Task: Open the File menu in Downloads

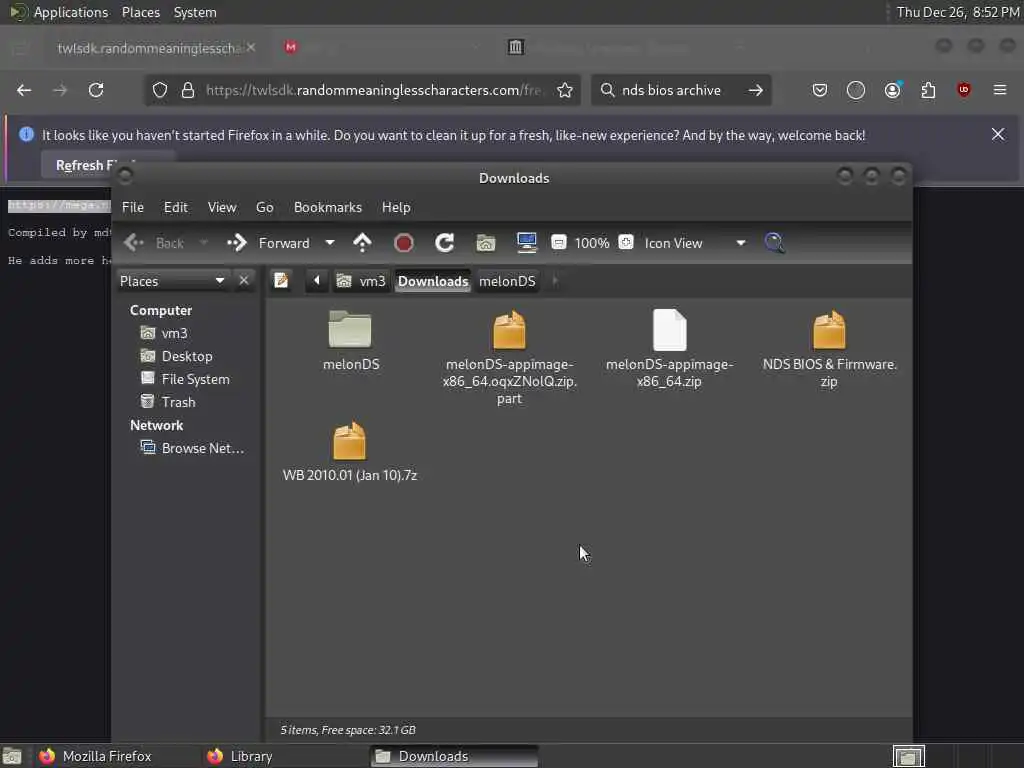Action: [x=133, y=207]
